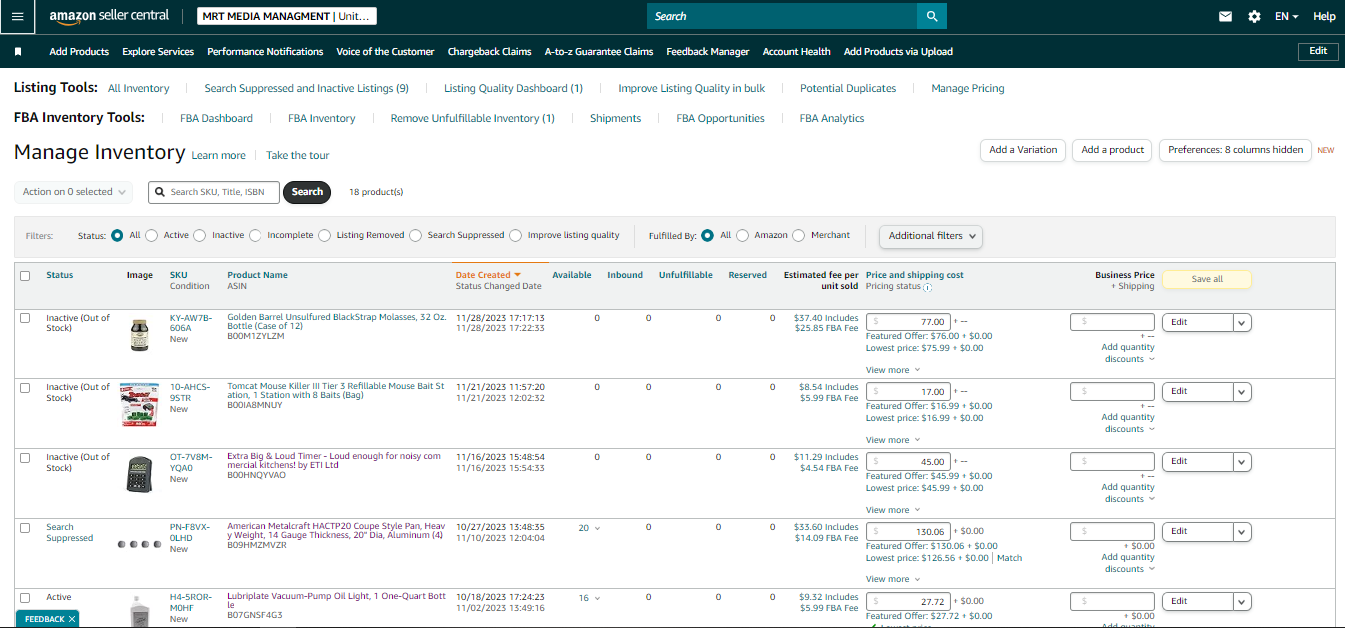1345x628 pixels.
Task: Click Remove Unfulfillable Inventory link
Action: [x=472, y=118]
